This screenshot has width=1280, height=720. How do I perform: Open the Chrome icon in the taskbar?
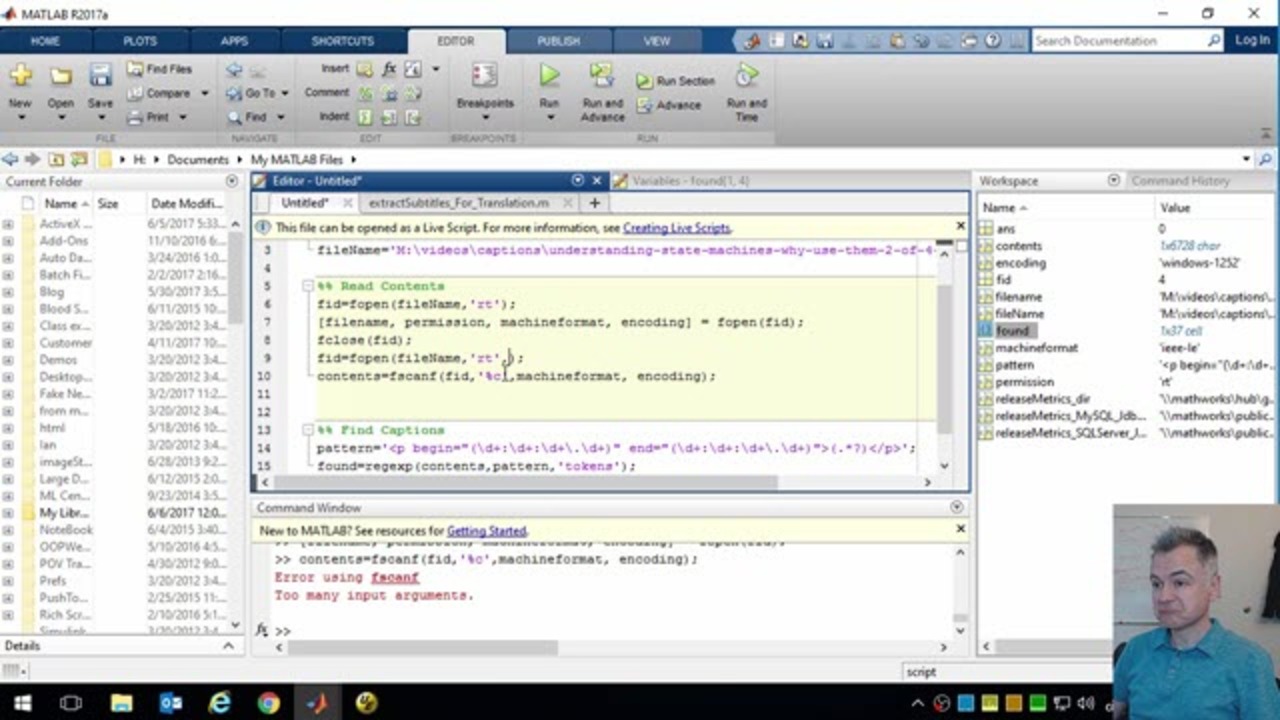(x=268, y=703)
